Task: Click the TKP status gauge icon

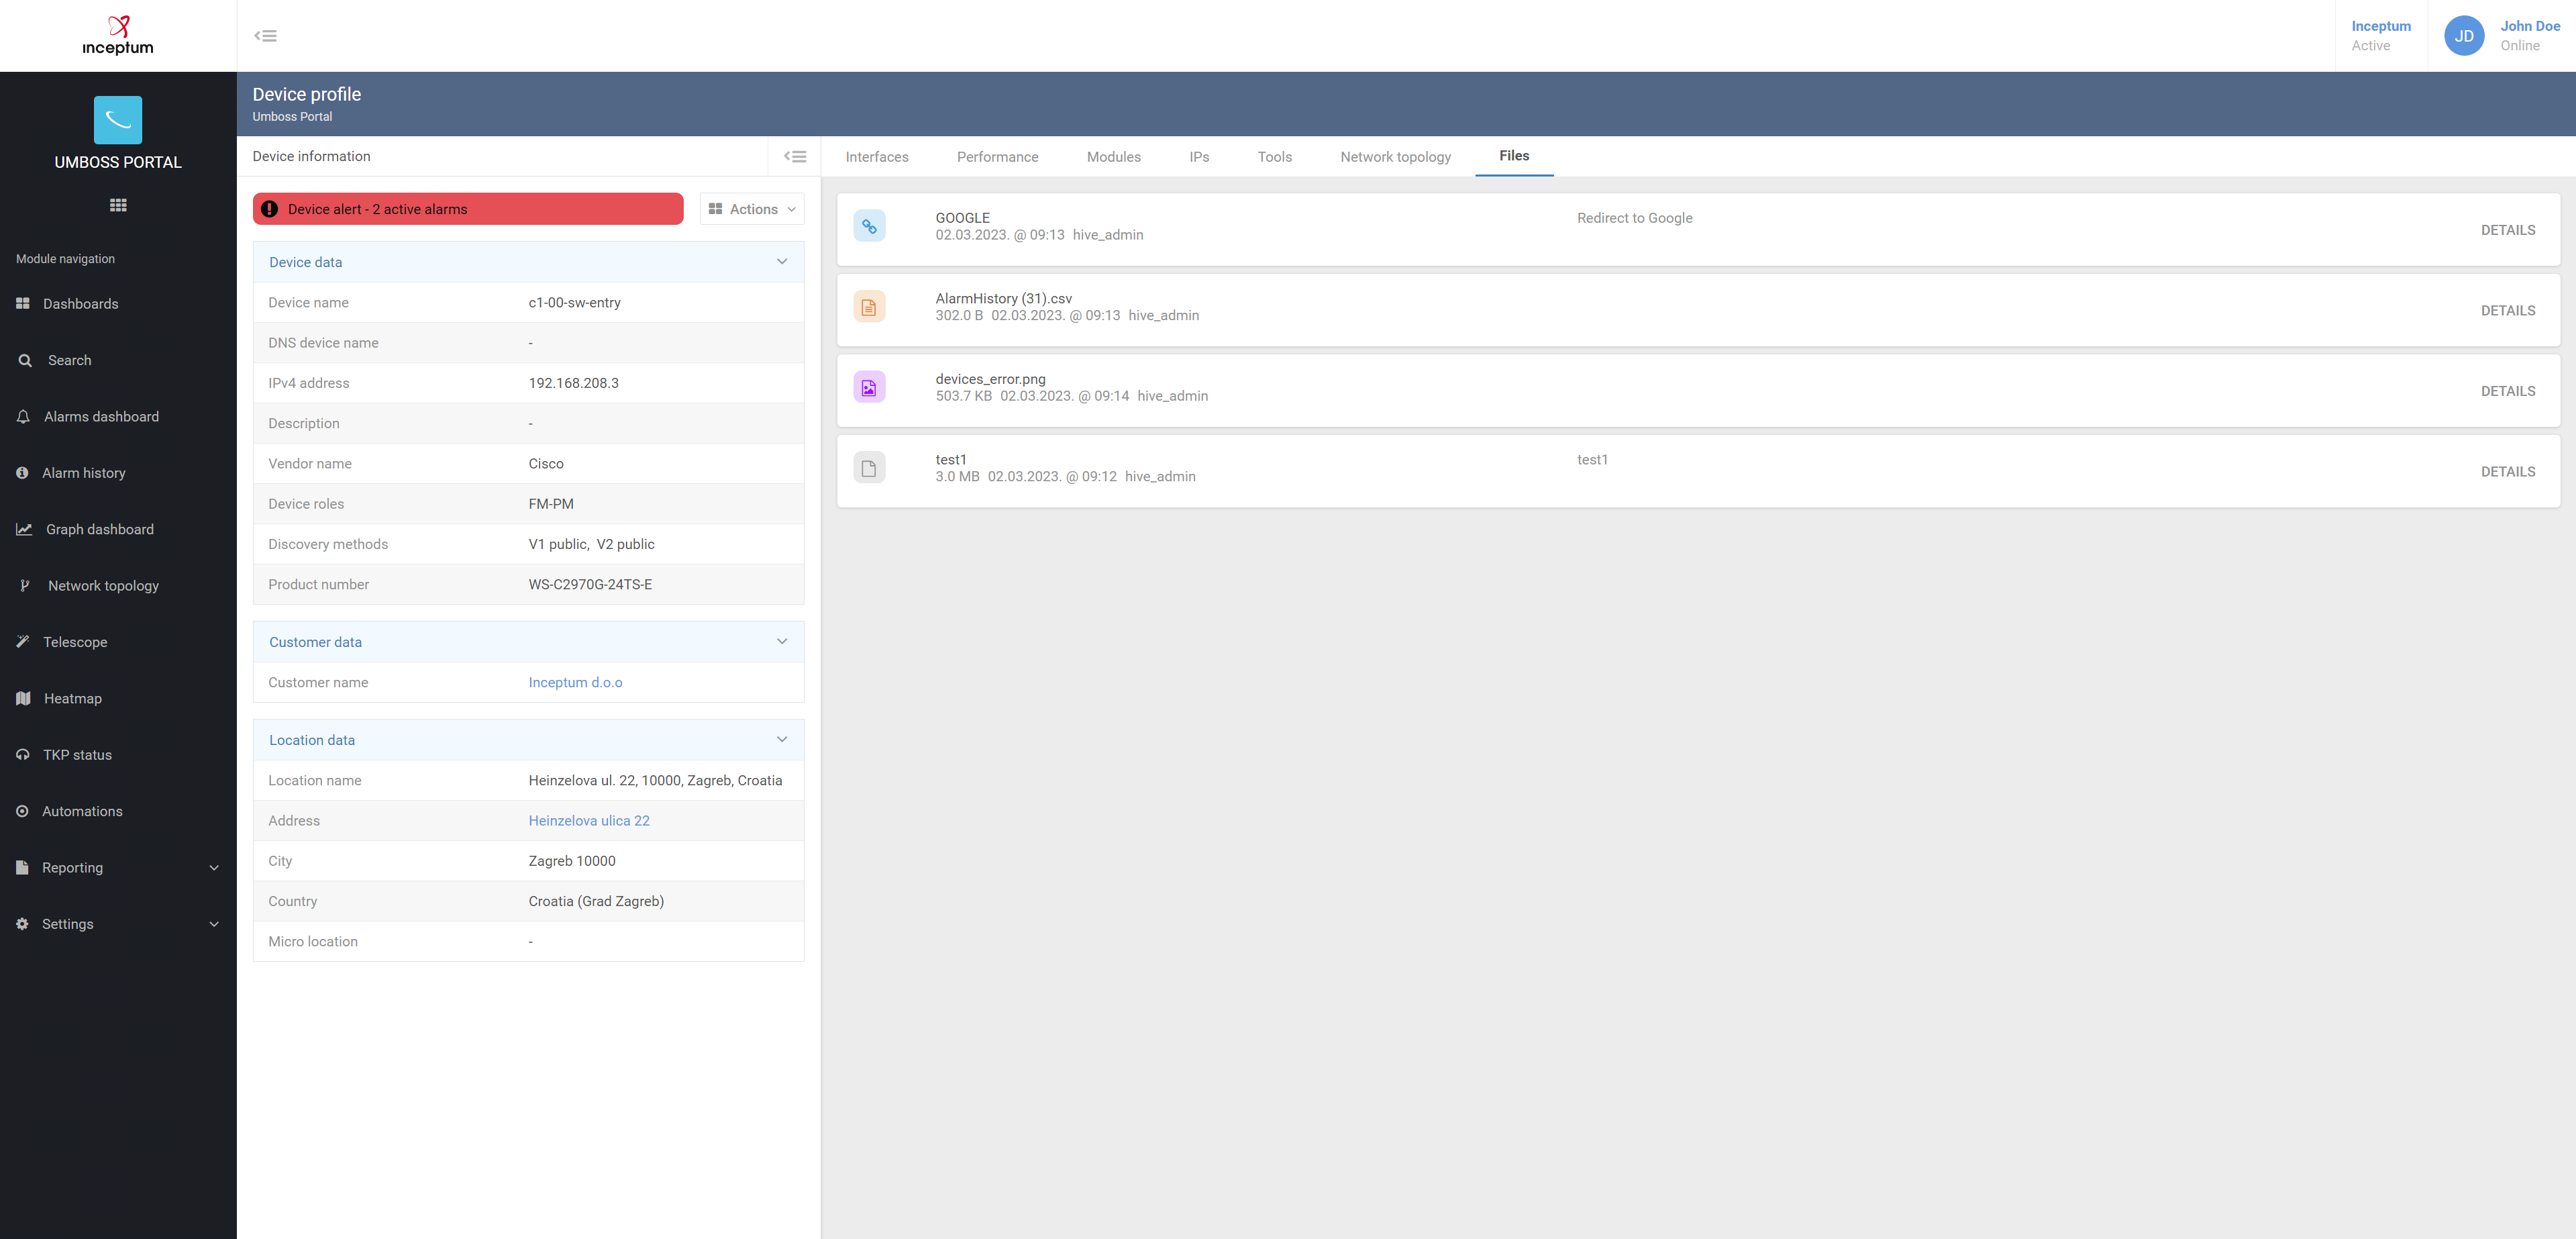Action: click(23, 755)
